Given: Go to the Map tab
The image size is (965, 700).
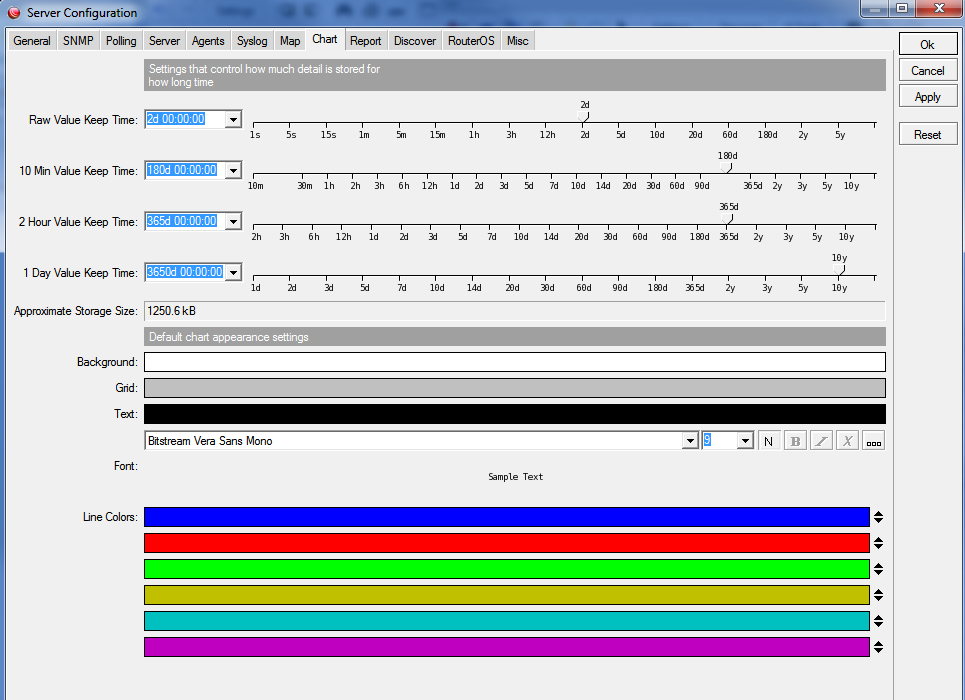Looking at the screenshot, I should [290, 41].
